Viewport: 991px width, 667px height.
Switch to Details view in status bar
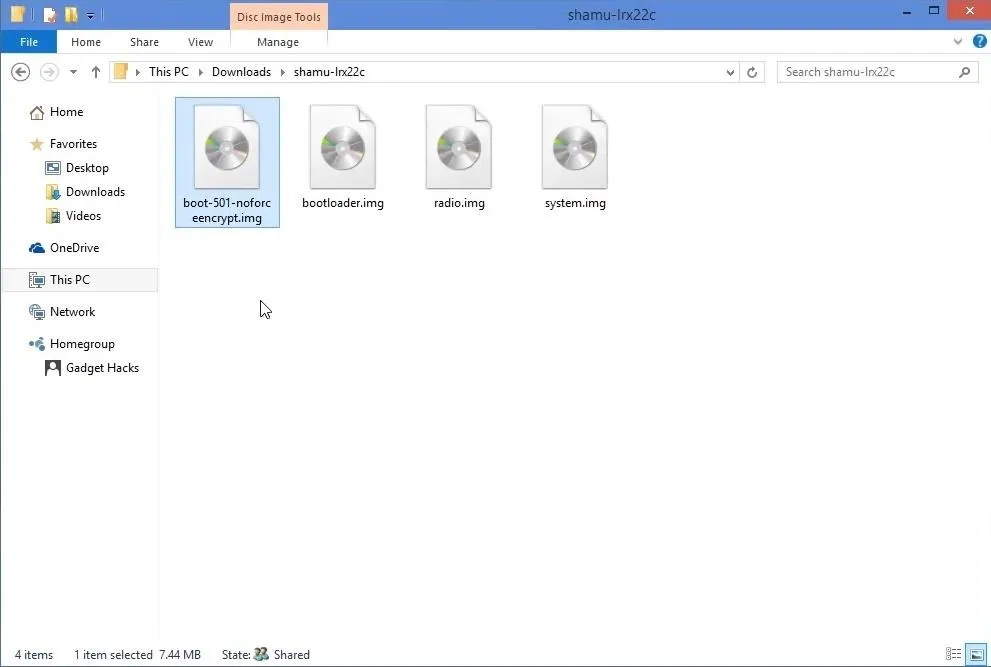[953, 654]
